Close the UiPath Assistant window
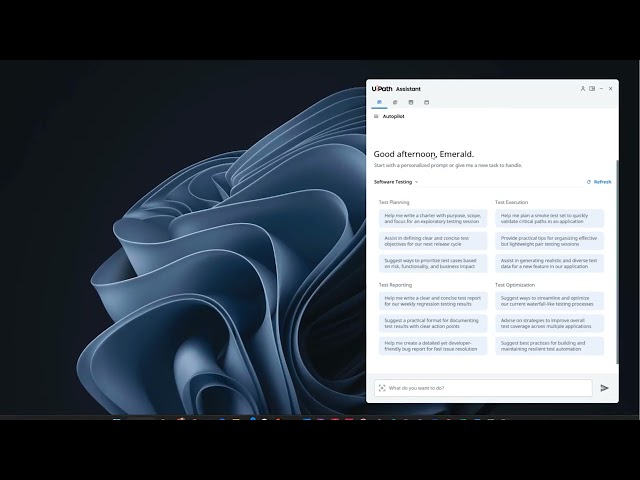Viewport: 640px width, 480px height. (611, 89)
